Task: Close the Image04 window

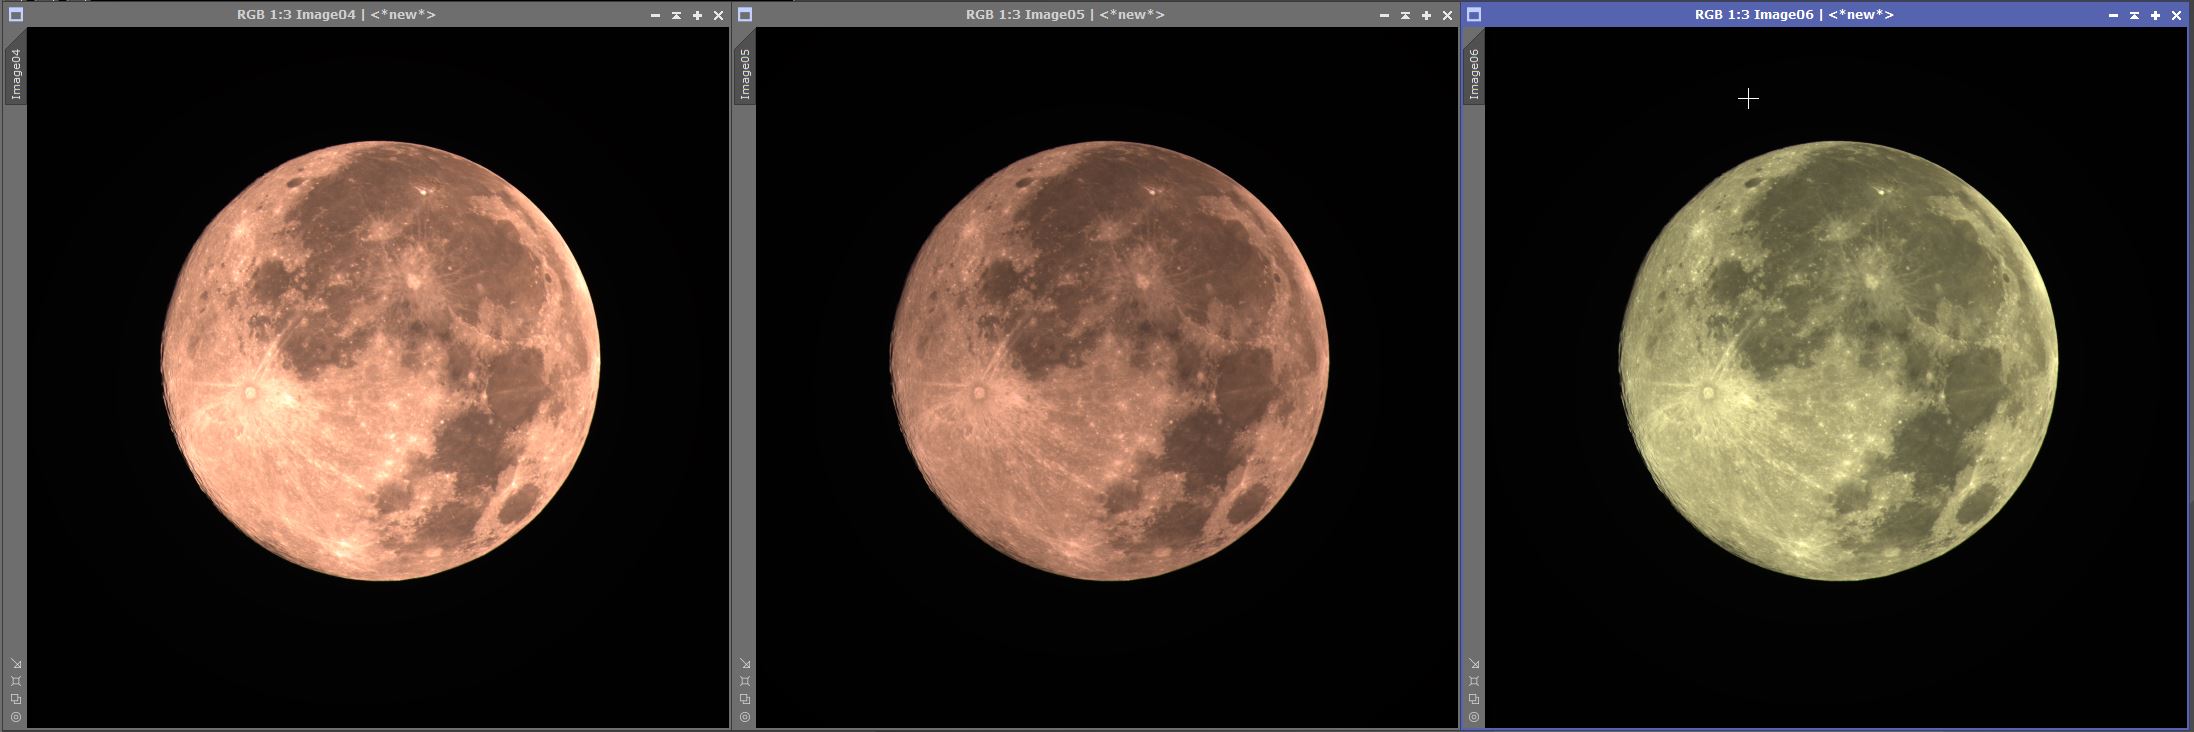Action: click(718, 15)
